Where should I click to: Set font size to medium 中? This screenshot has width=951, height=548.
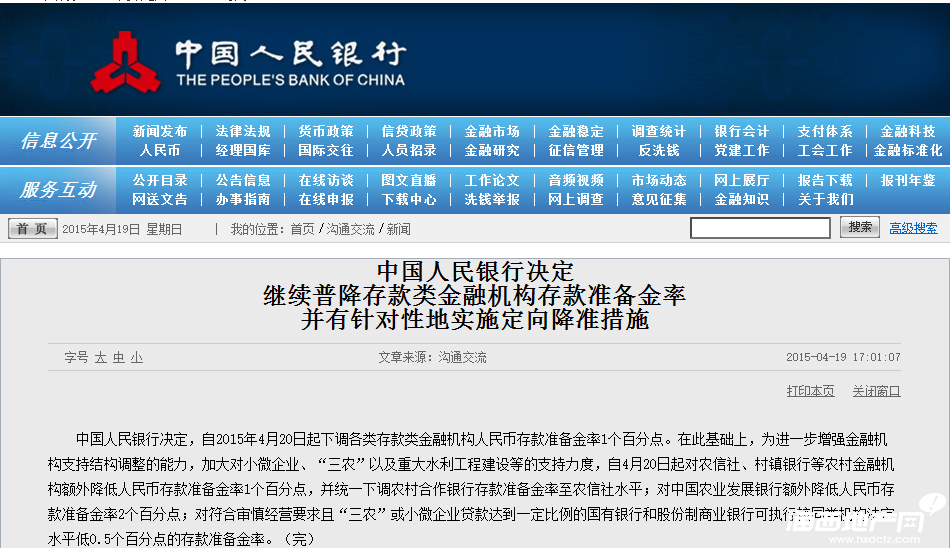tap(119, 358)
